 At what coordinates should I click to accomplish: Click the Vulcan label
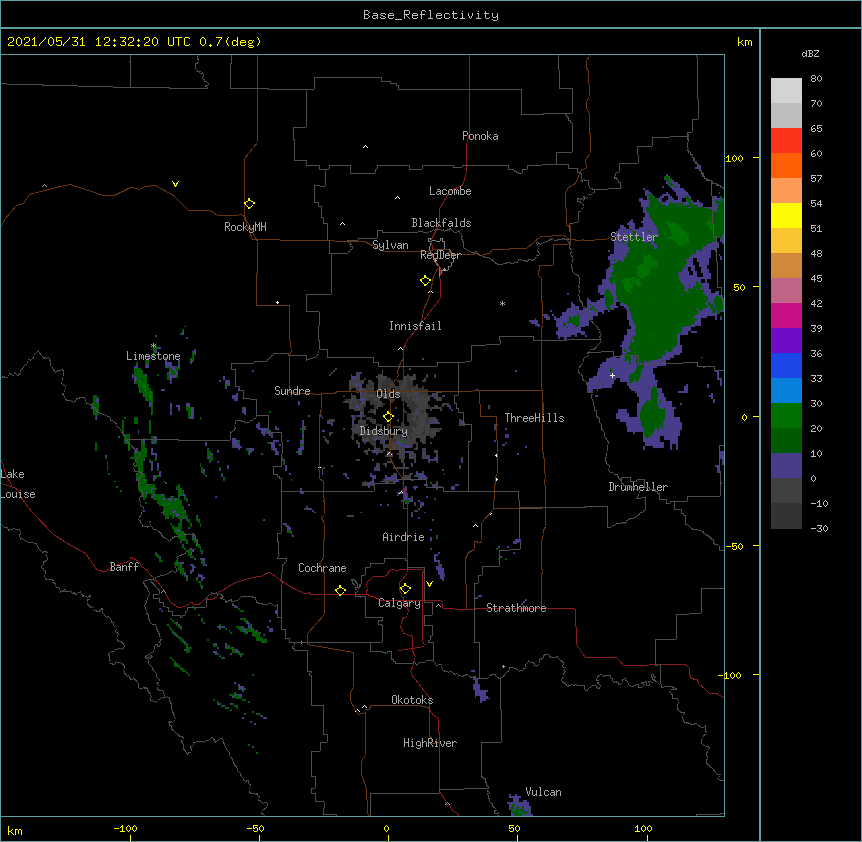(x=543, y=792)
